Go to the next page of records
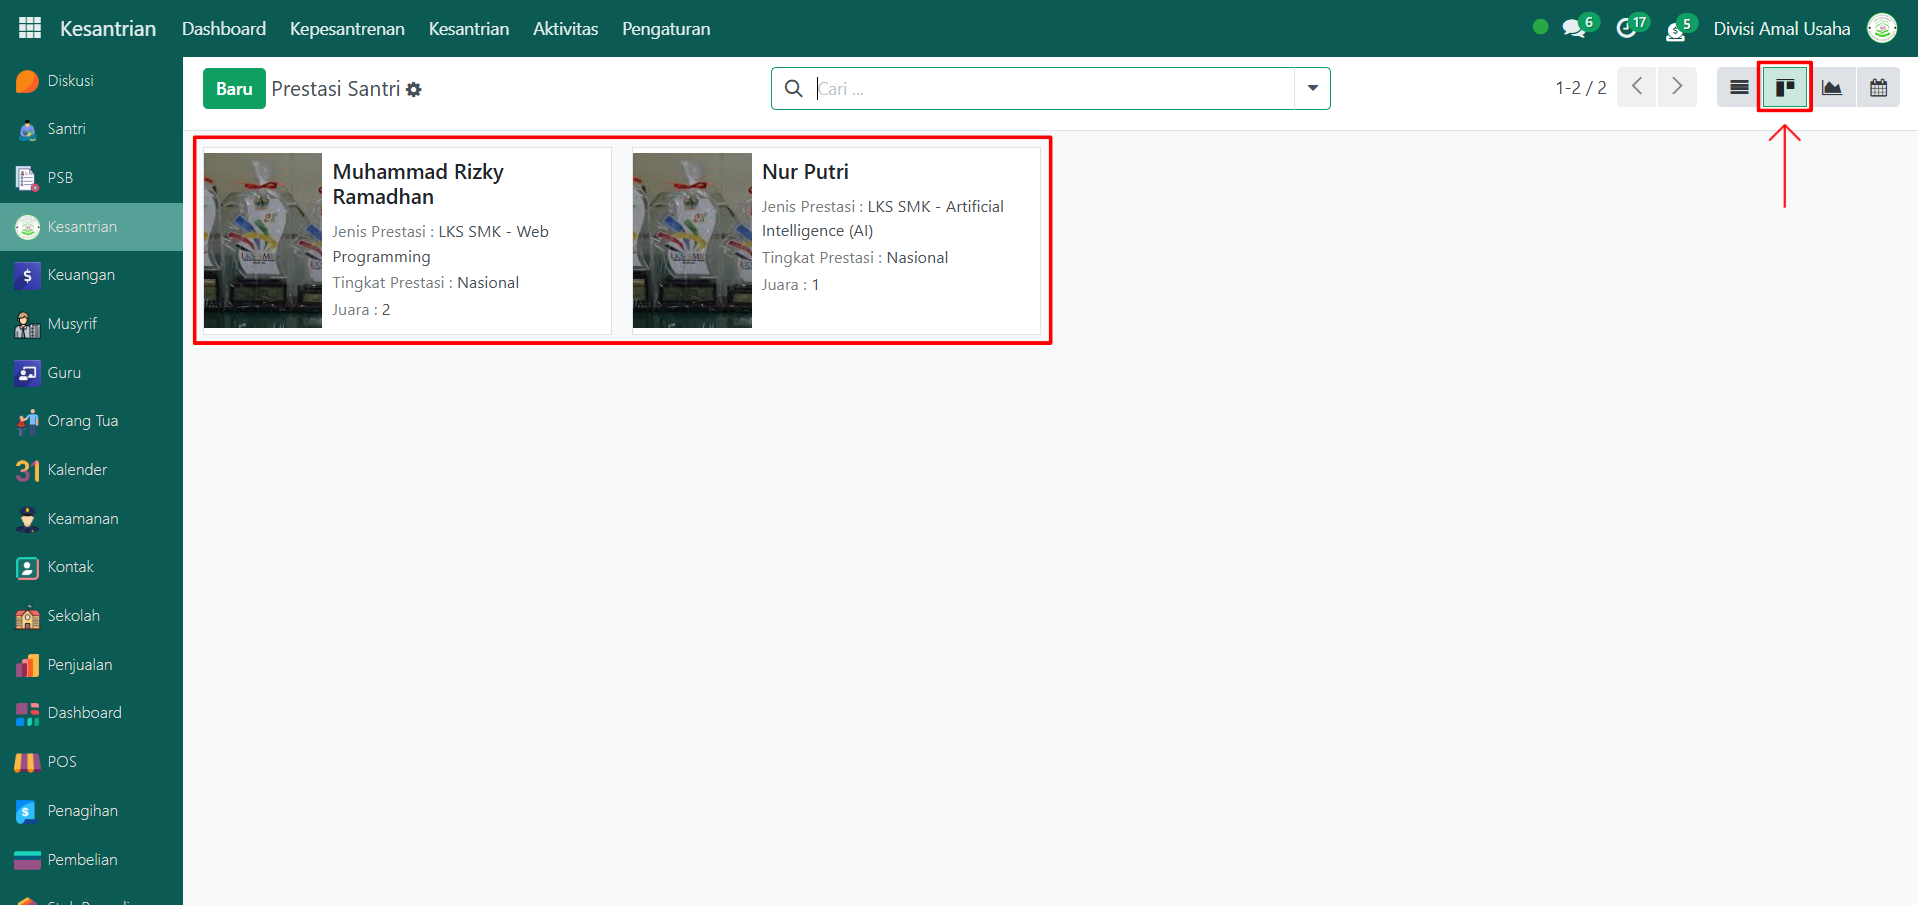 click(1677, 88)
